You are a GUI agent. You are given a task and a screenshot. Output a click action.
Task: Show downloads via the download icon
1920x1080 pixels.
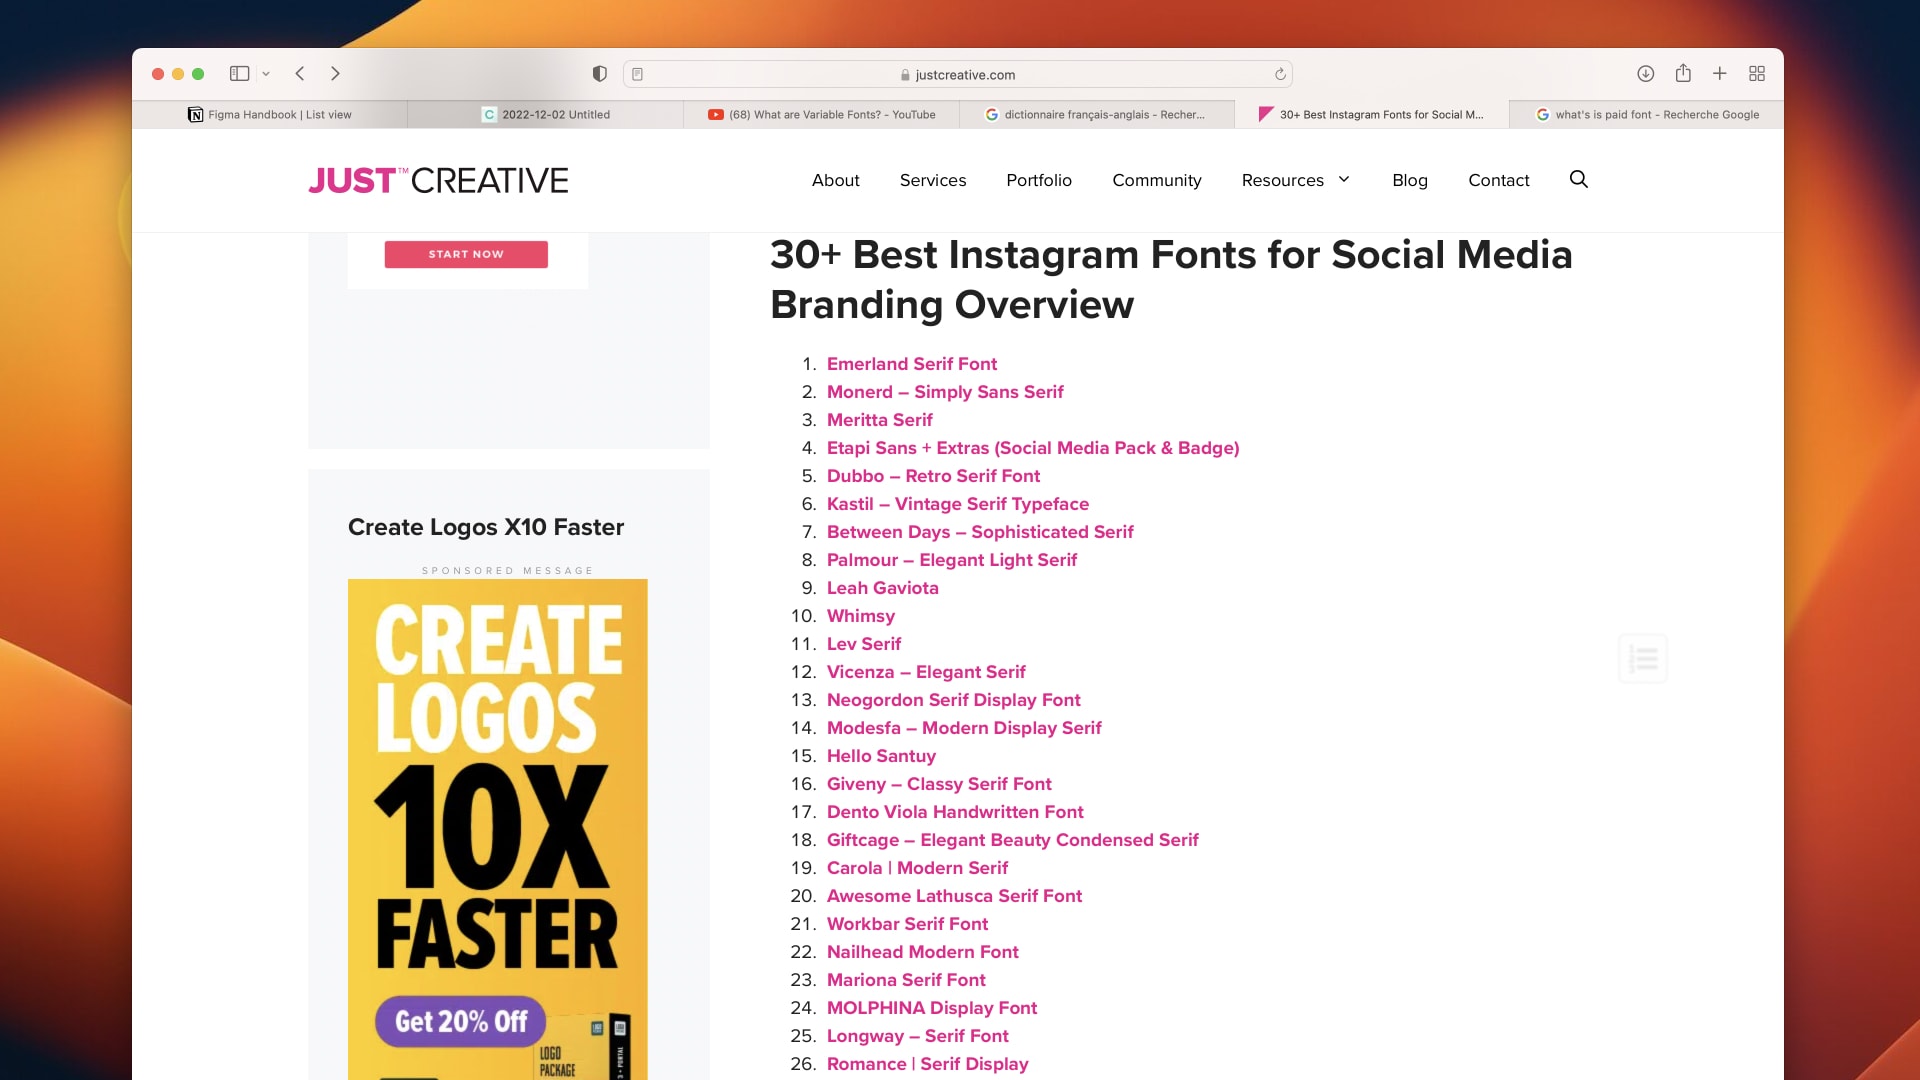[x=1645, y=74]
